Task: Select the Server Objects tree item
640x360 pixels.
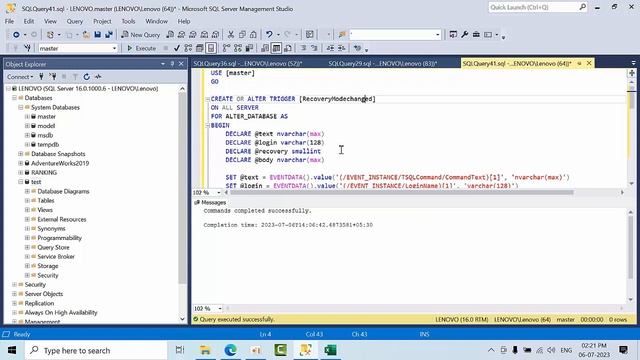Action: click(44, 294)
